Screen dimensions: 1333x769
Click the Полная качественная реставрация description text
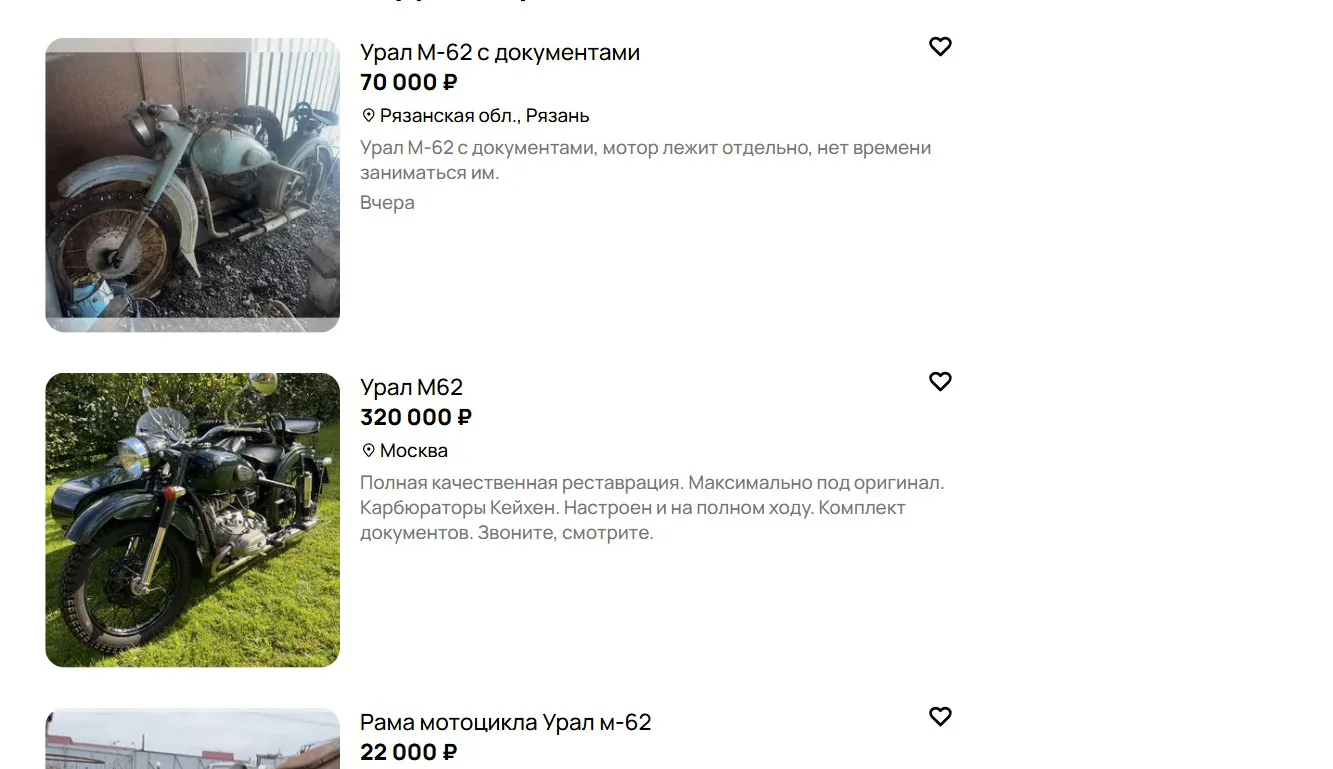652,508
